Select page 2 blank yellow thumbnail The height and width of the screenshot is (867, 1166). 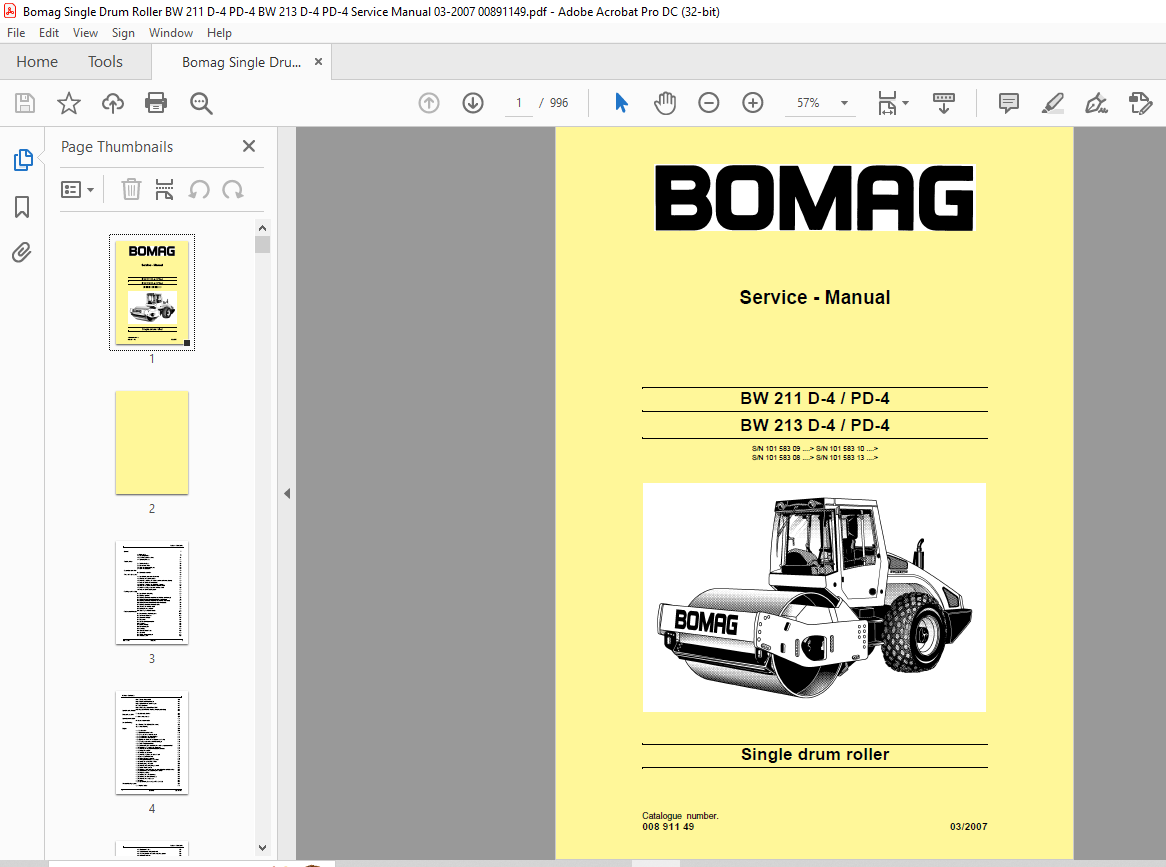152,442
